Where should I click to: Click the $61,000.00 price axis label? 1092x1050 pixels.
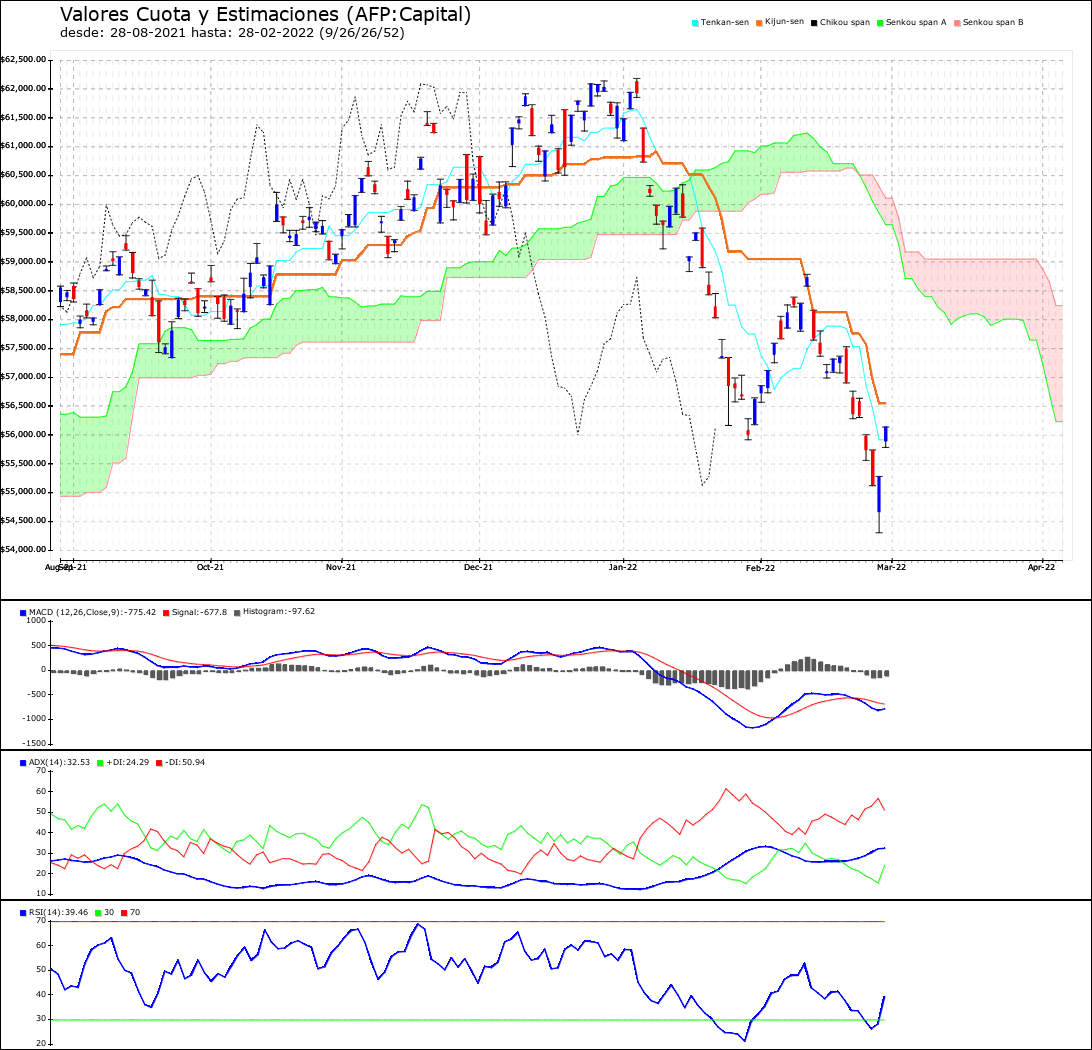coord(24,146)
